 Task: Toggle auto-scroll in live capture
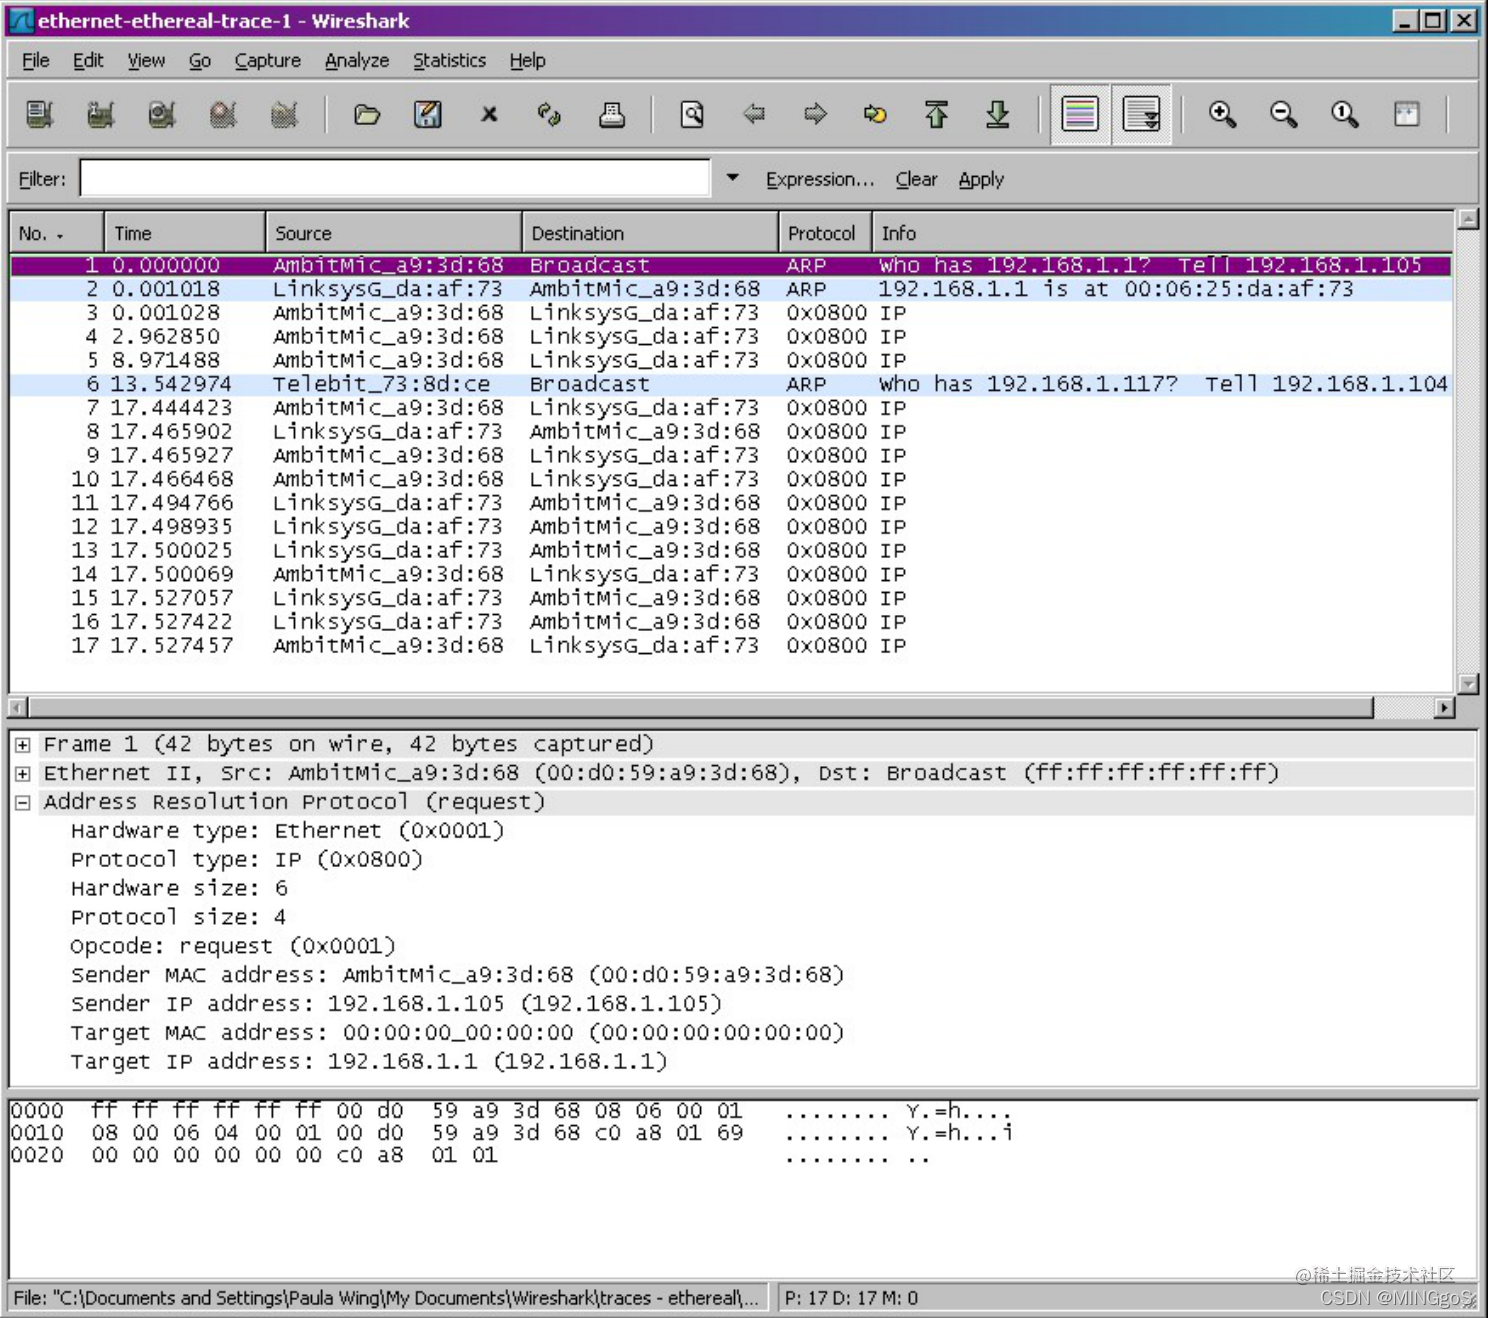point(1141,114)
